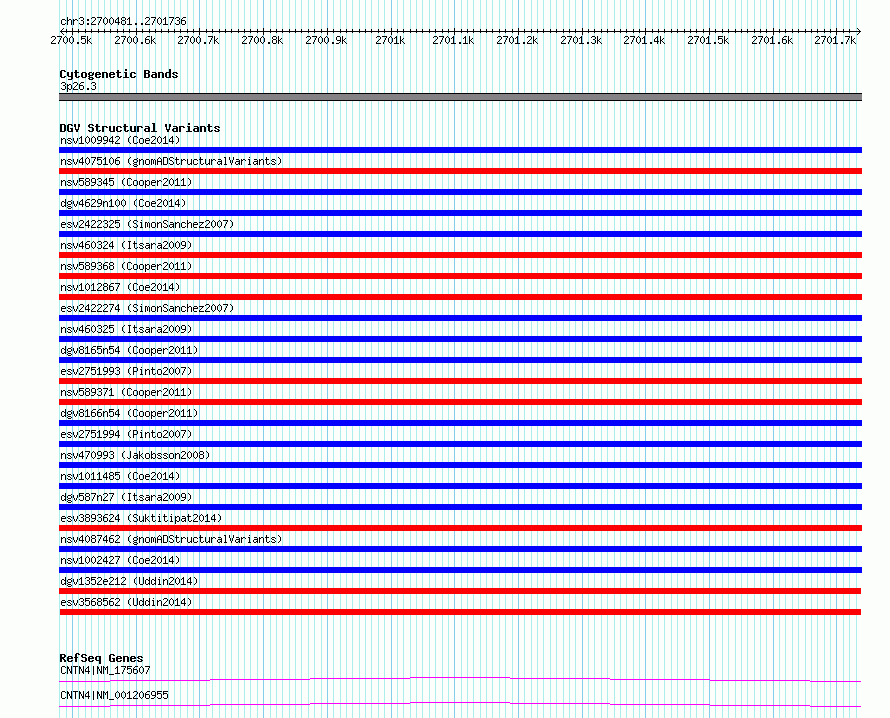Click dgv8165n54 (Cooper2011) label

pos(129,350)
